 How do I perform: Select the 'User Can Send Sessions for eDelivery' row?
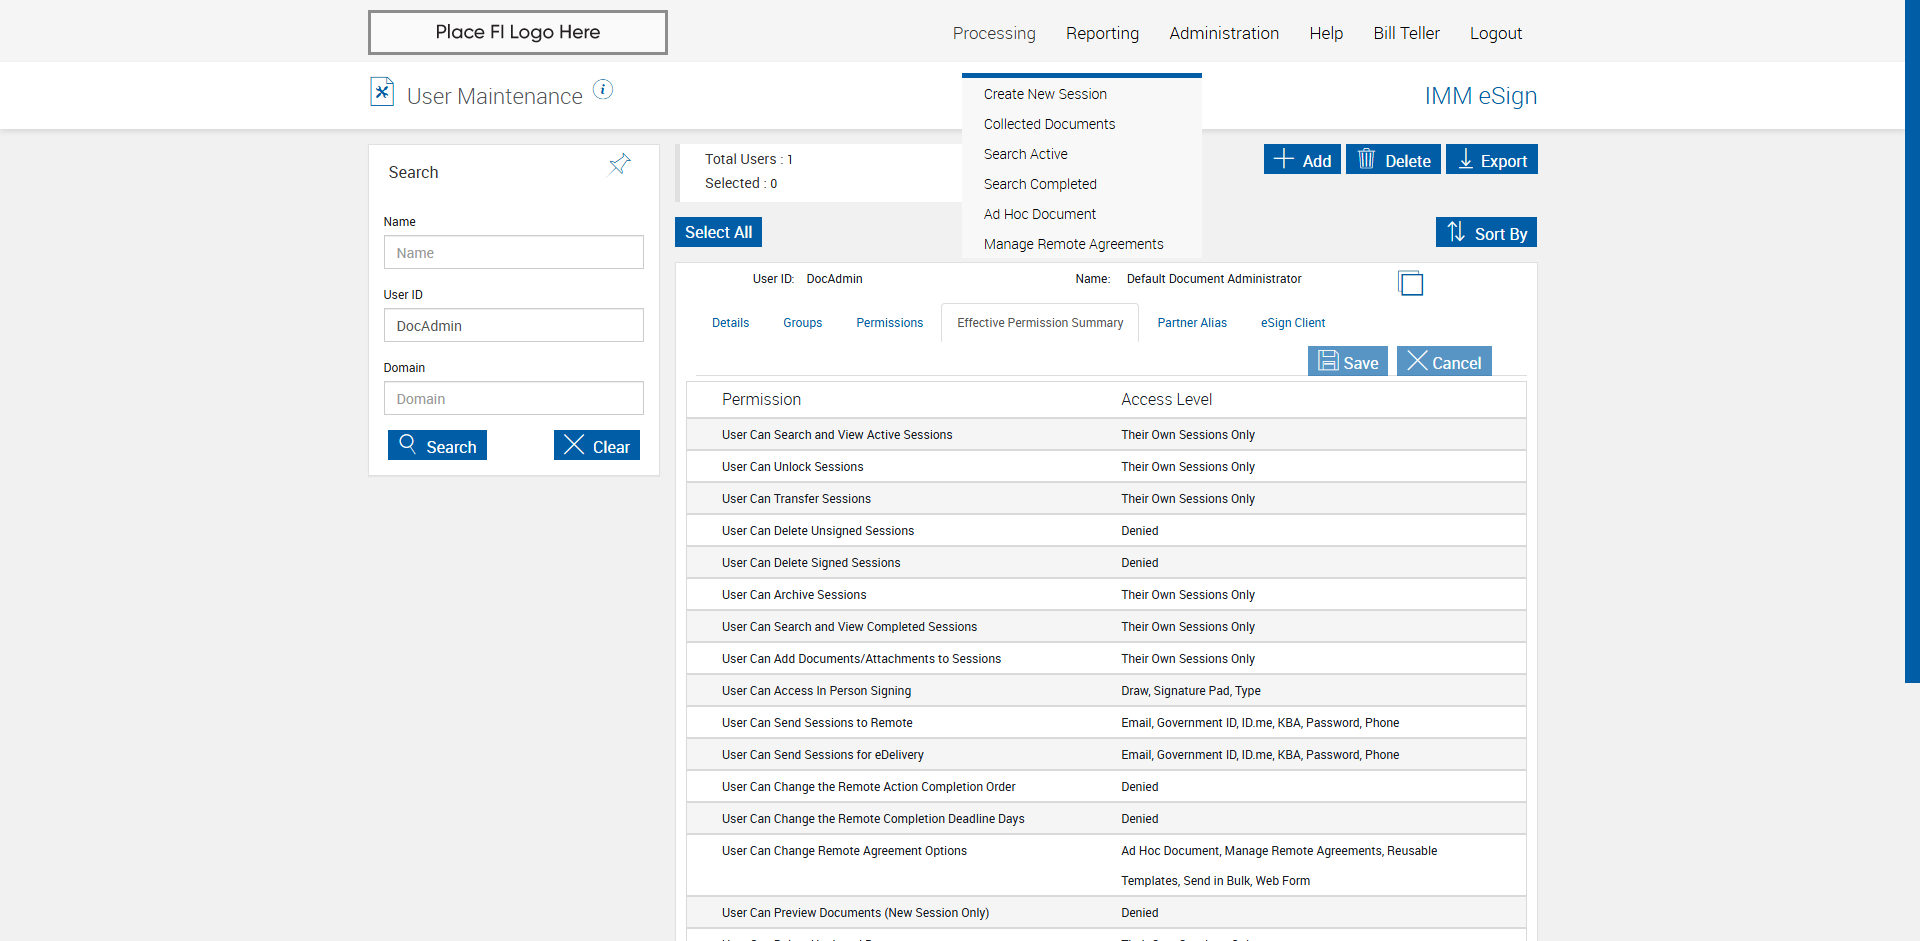[1106, 755]
